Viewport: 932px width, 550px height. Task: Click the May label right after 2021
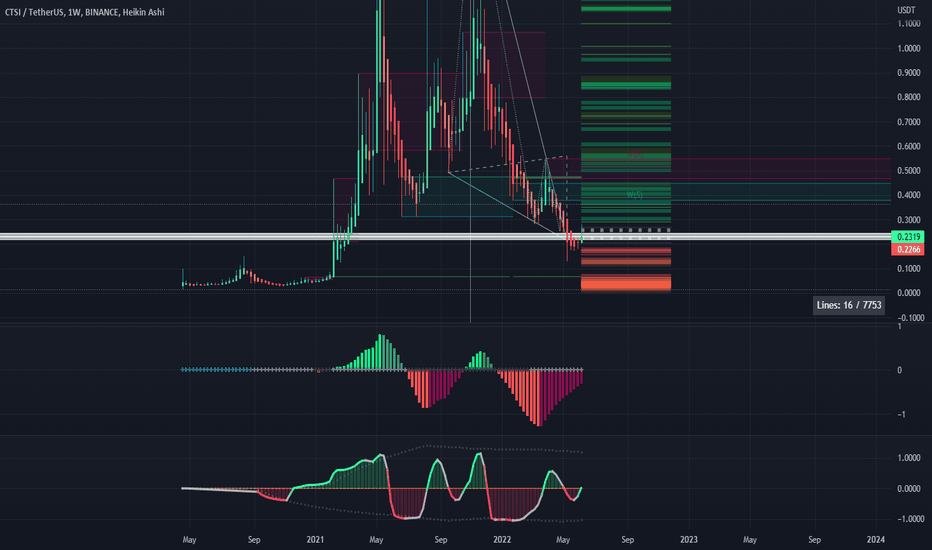coord(376,540)
